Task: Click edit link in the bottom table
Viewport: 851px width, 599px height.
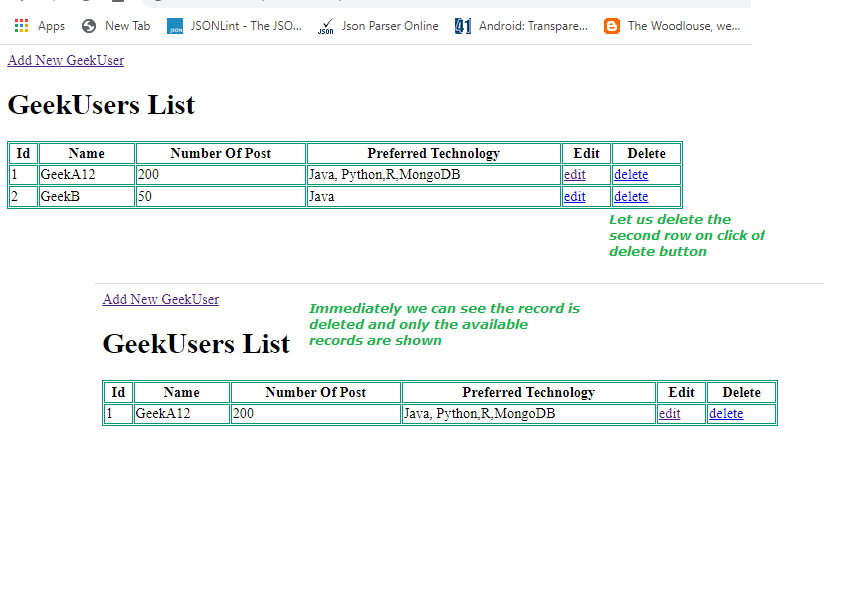Action: pos(669,414)
